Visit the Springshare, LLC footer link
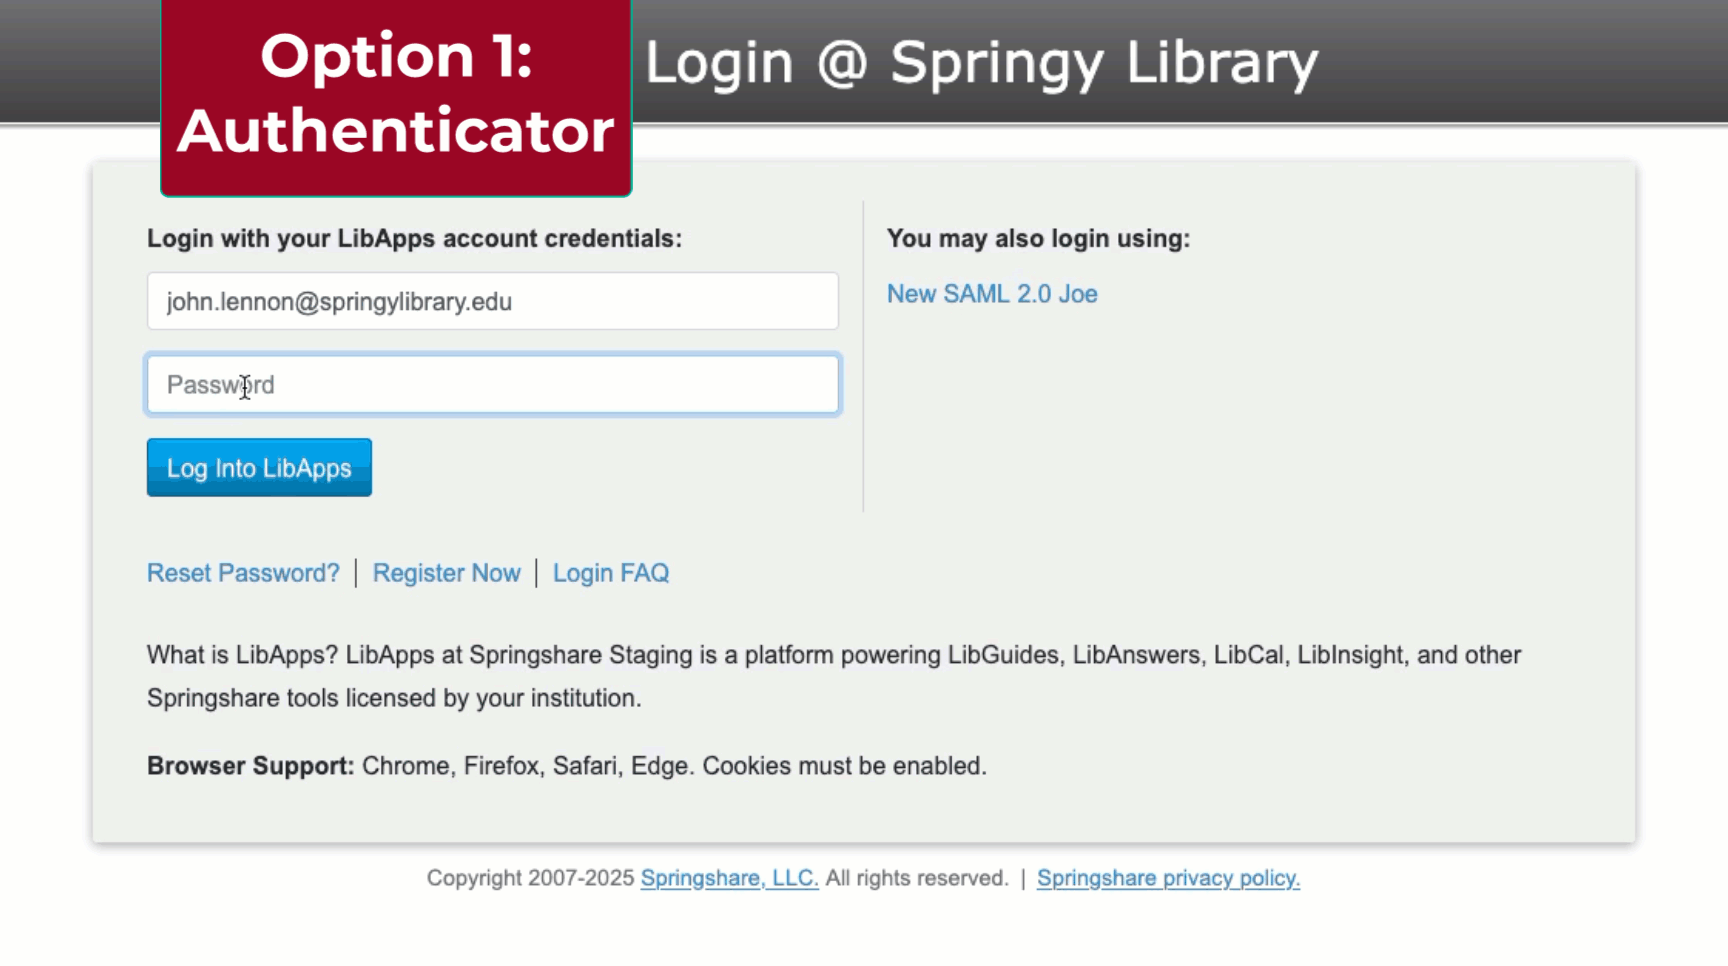The image size is (1728, 966). click(729, 878)
